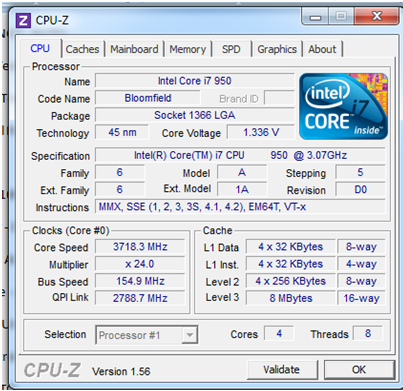Click the Version 1.56 label
This screenshot has width=403, height=391.
pyautogui.click(x=121, y=371)
